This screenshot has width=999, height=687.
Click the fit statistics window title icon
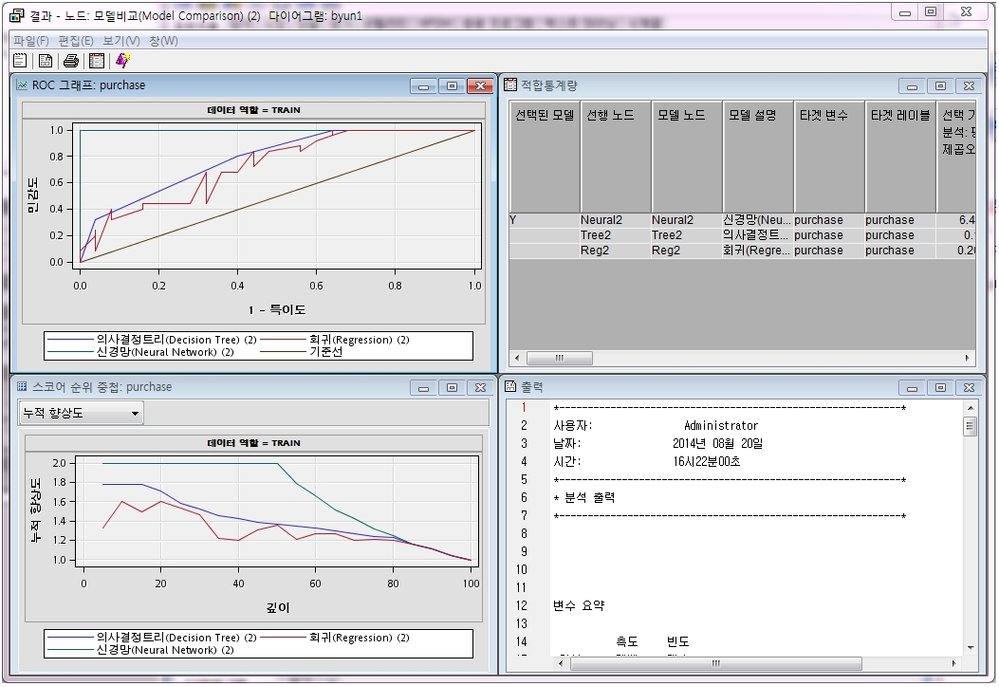pos(510,86)
